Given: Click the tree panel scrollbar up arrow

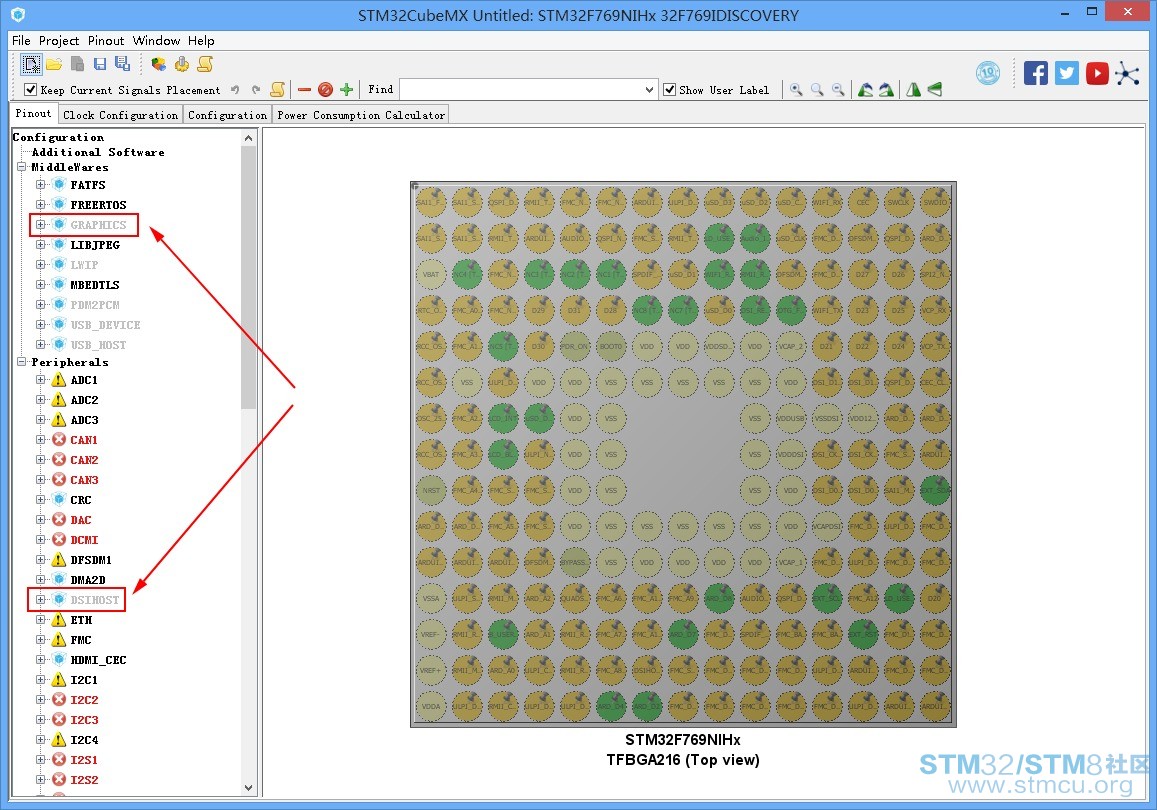Looking at the screenshot, I should 249,138.
